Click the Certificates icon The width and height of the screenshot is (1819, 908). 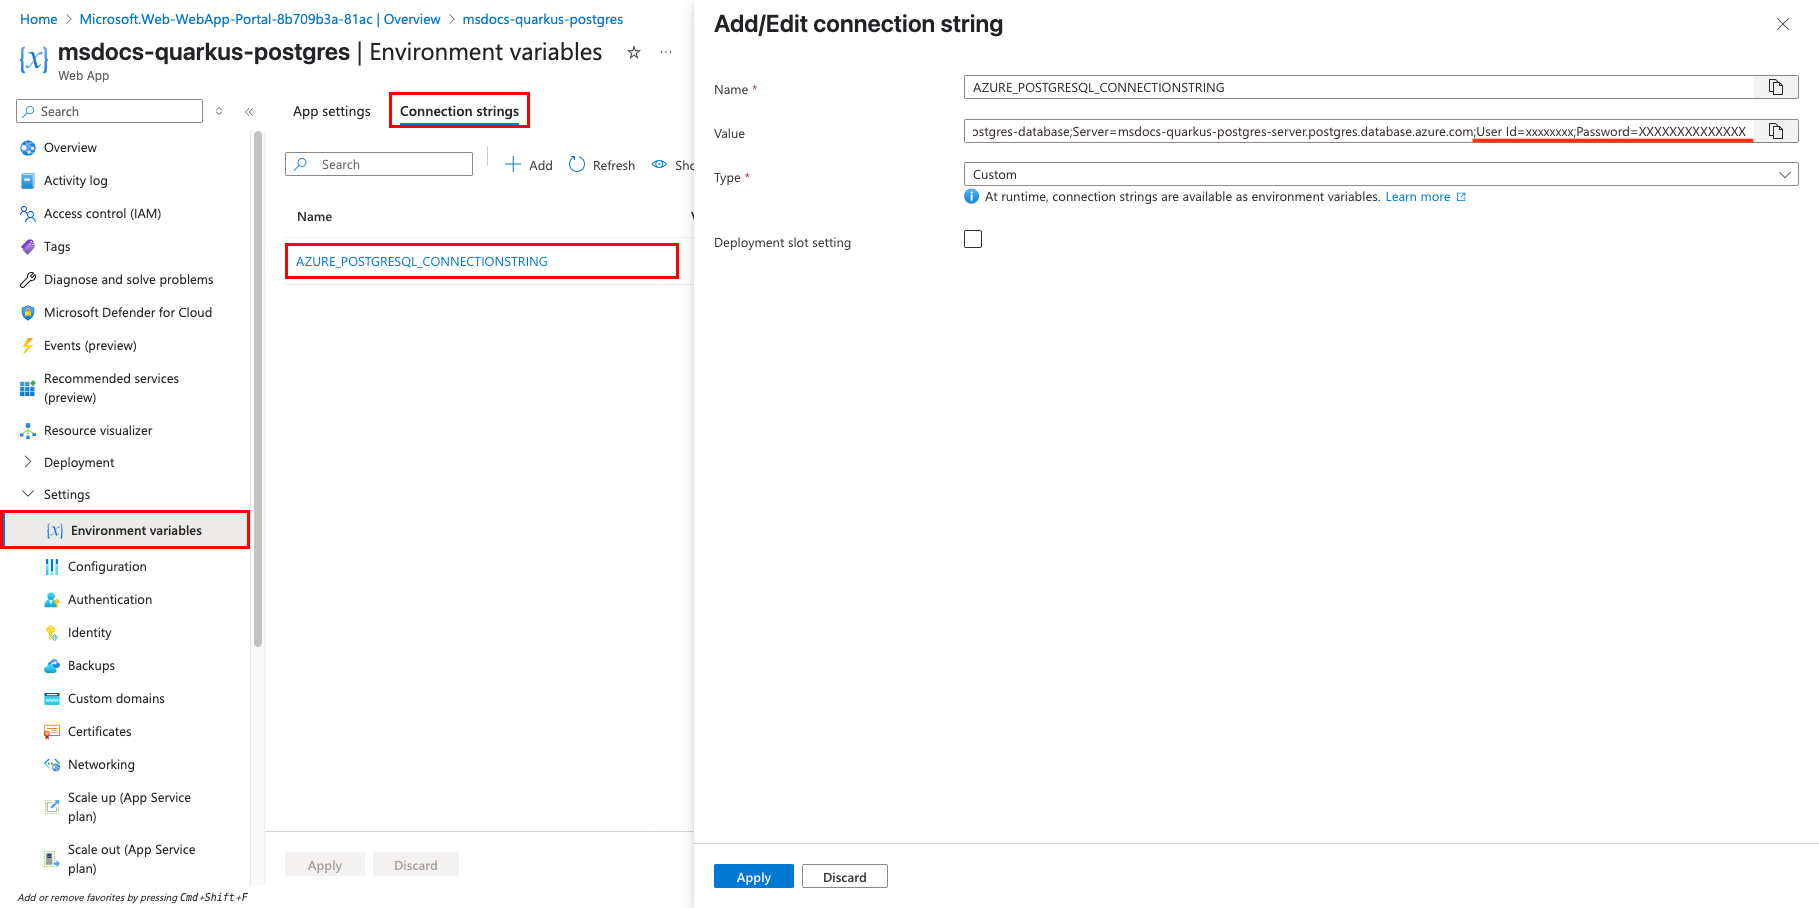point(52,732)
